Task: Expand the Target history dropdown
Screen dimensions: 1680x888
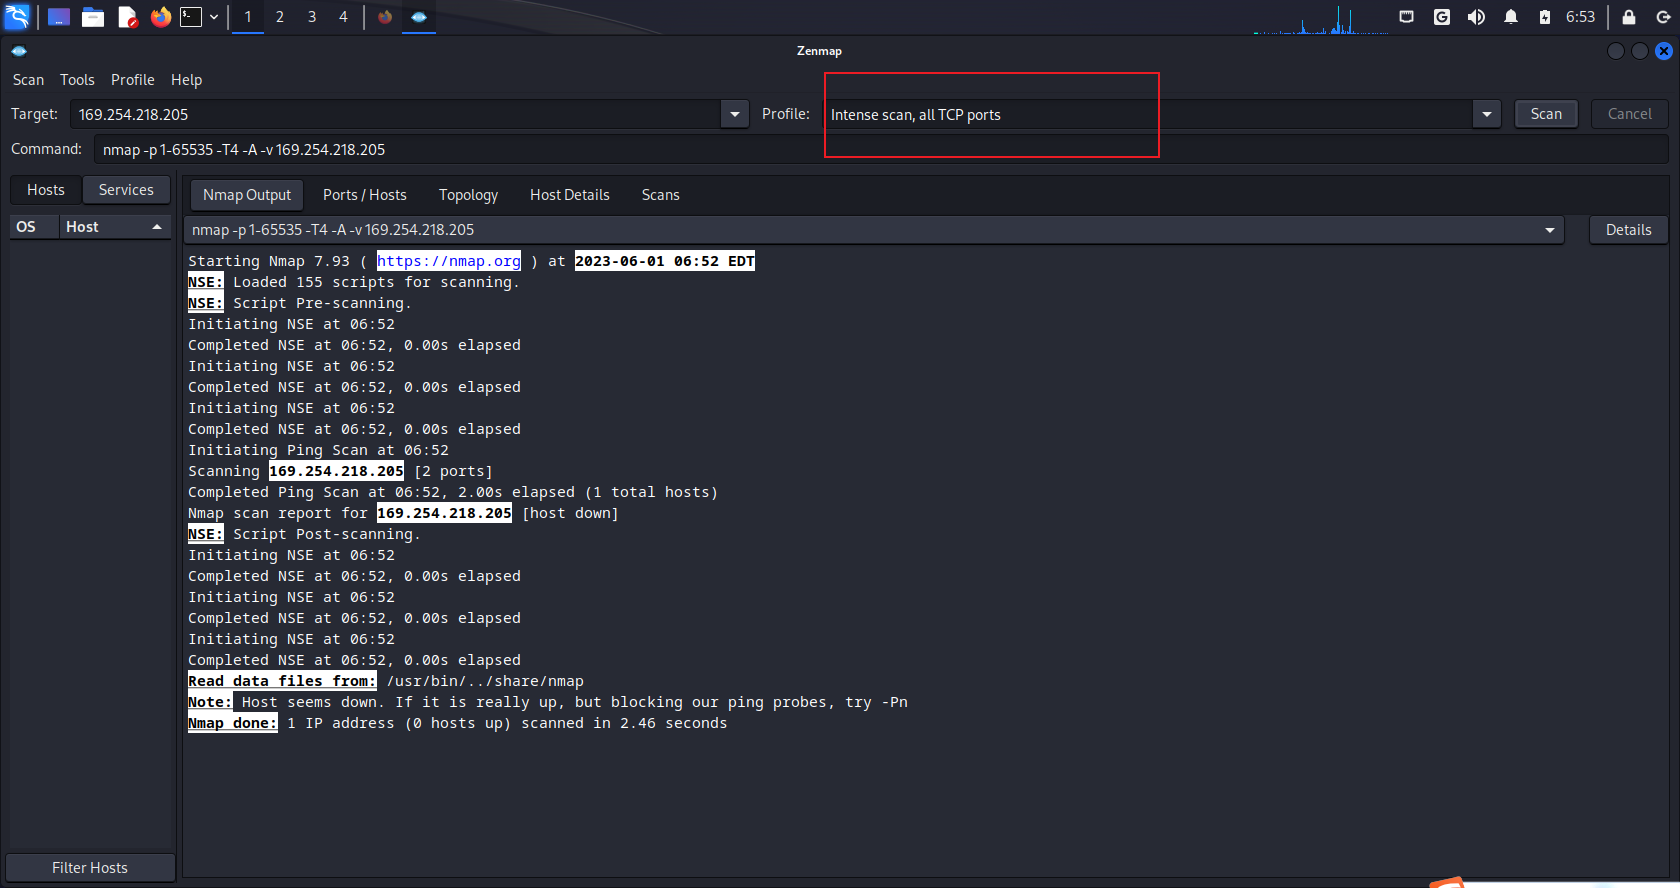Action: coord(735,114)
